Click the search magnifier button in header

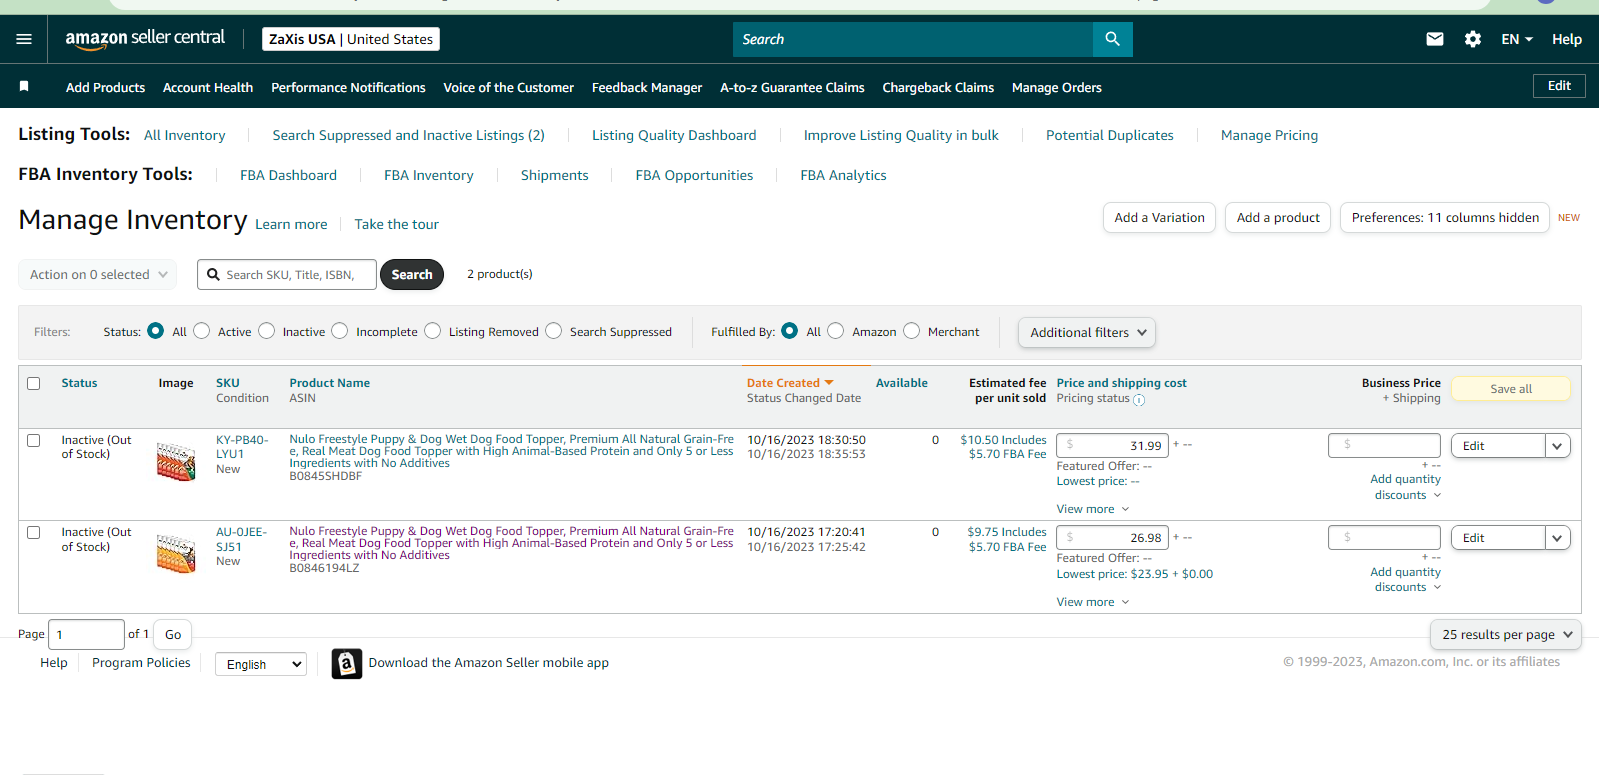[x=1113, y=39]
